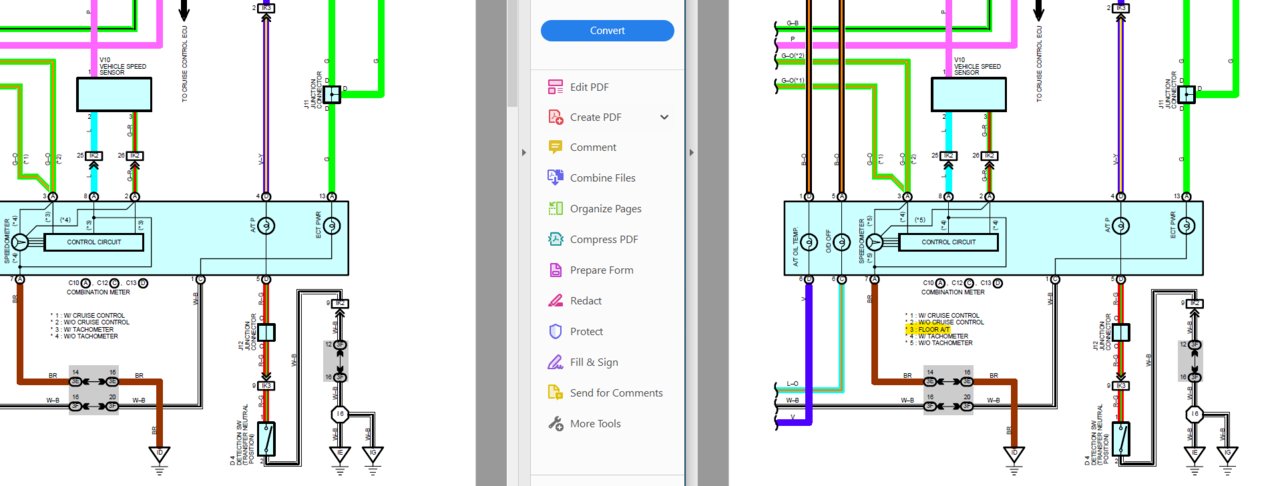Click "A/T P" label in left document
The image size is (1280, 486).
tap(255, 226)
